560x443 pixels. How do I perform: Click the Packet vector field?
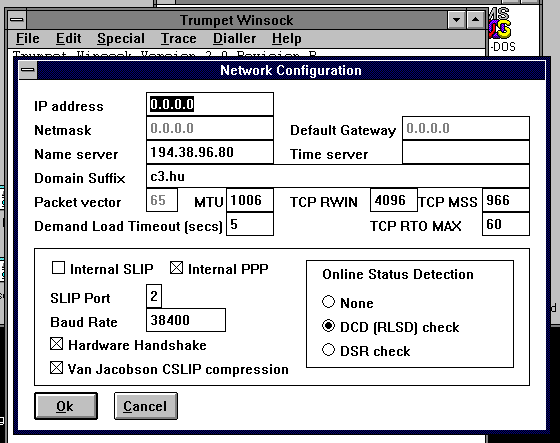[162, 200]
